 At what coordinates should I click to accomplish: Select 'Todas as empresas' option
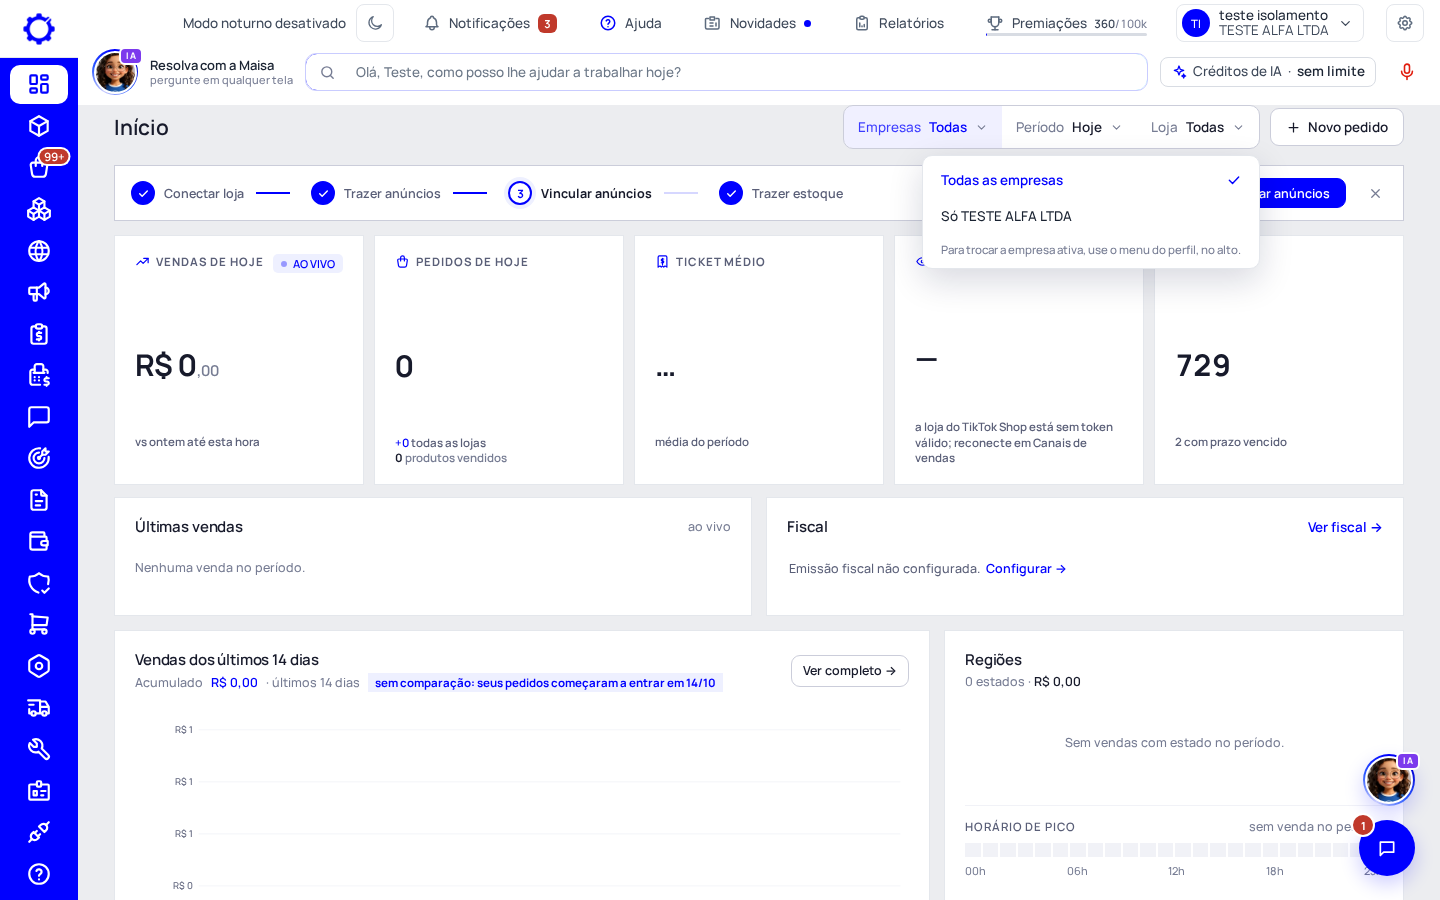point(1091,180)
